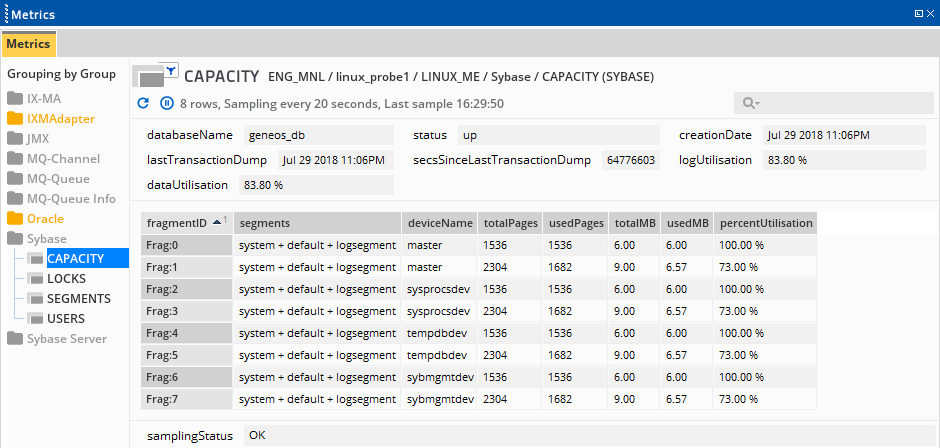
Task: Click the MQ-Queue Info folder icon
Action: [x=15, y=199]
